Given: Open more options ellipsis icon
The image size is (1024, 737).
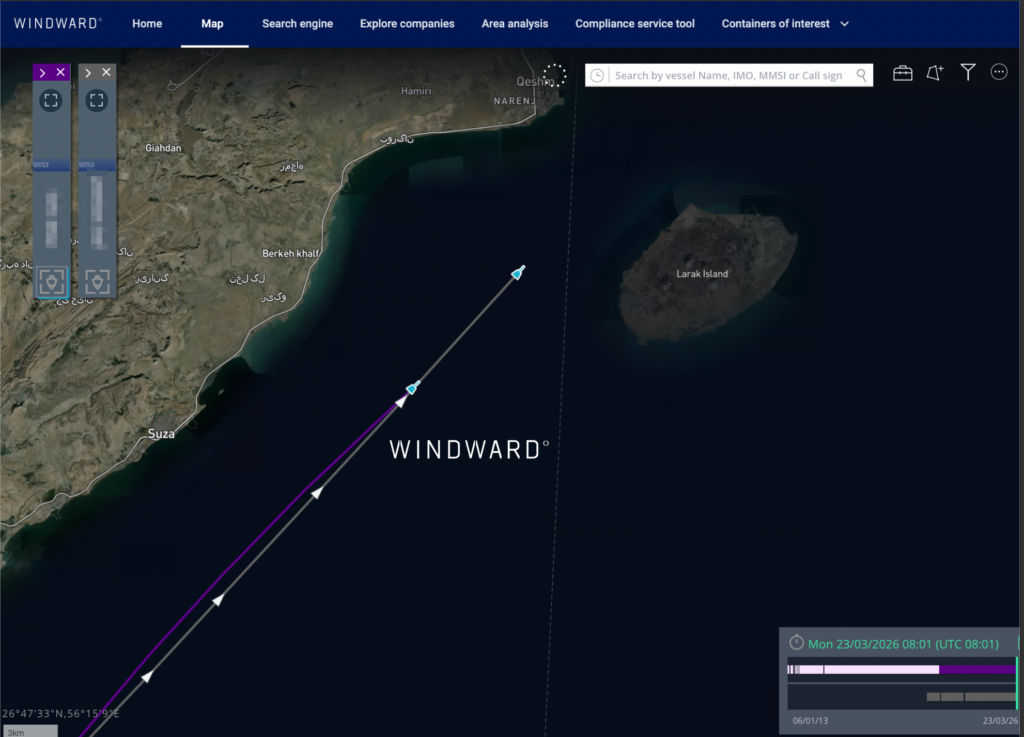Looking at the screenshot, I should (999, 72).
